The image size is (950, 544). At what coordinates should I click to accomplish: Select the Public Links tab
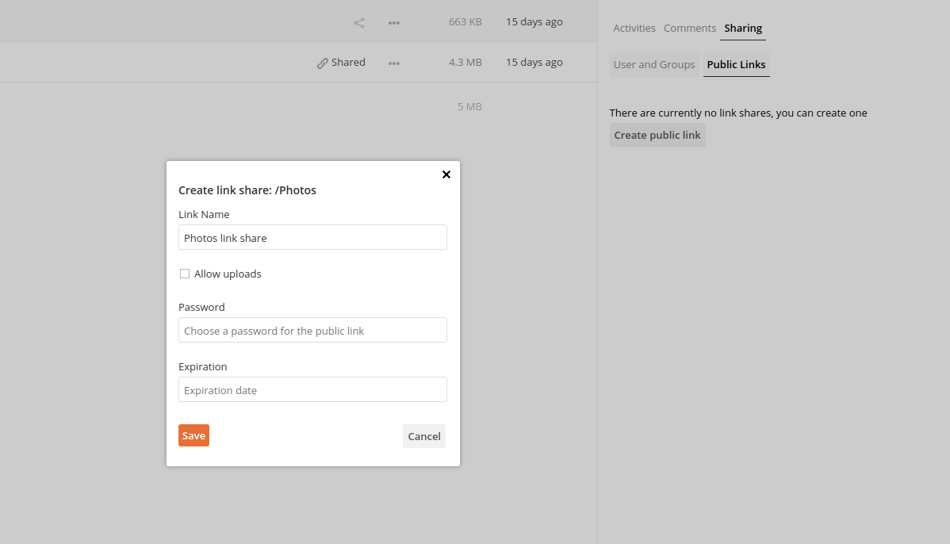tap(736, 64)
